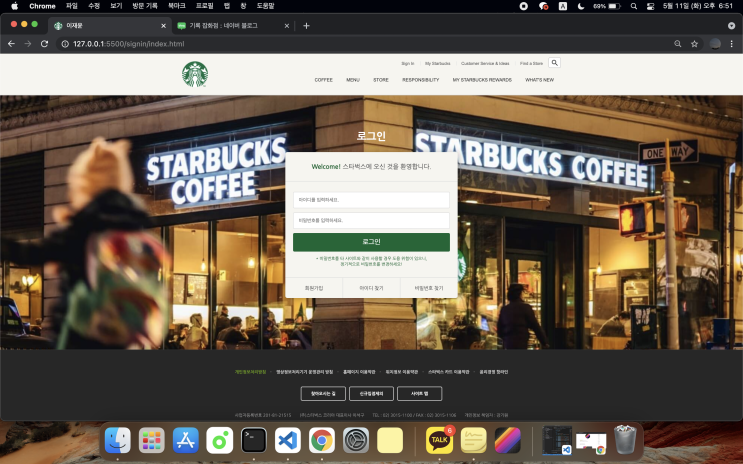Open the WHAT'S NEW navigation item
The width and height of the screenshot is (743, 464).
539,80
